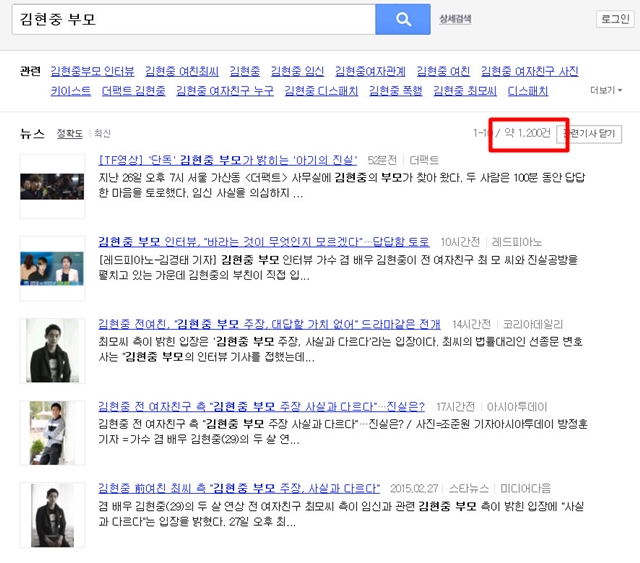The height and width of the screenshot is (563, 640).
Task: Click the date 2015.02.27
Action: [x=414, y=488]
